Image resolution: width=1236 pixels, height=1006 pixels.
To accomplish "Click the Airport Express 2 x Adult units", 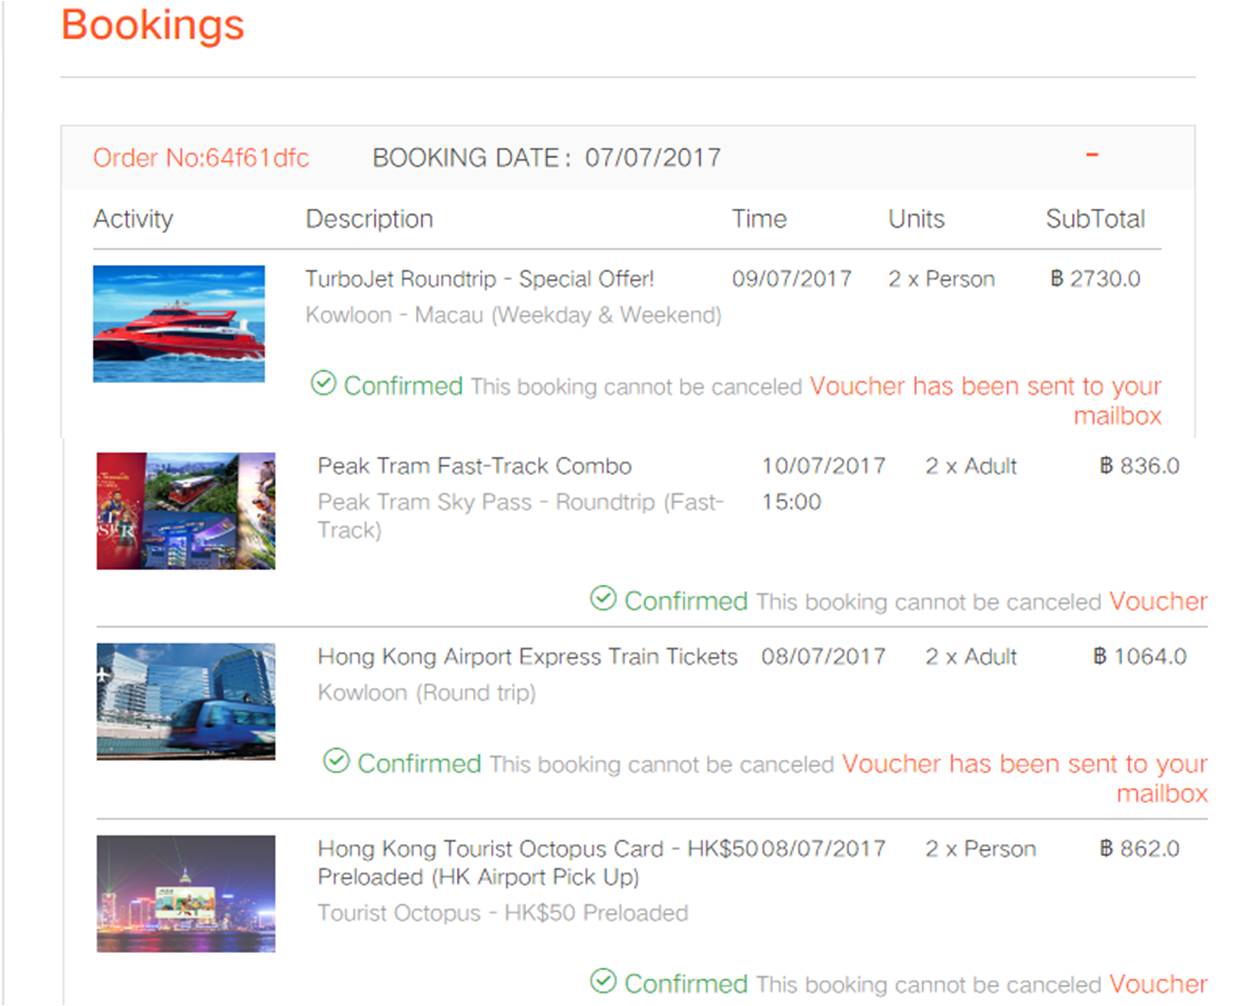I will (971, 657).
